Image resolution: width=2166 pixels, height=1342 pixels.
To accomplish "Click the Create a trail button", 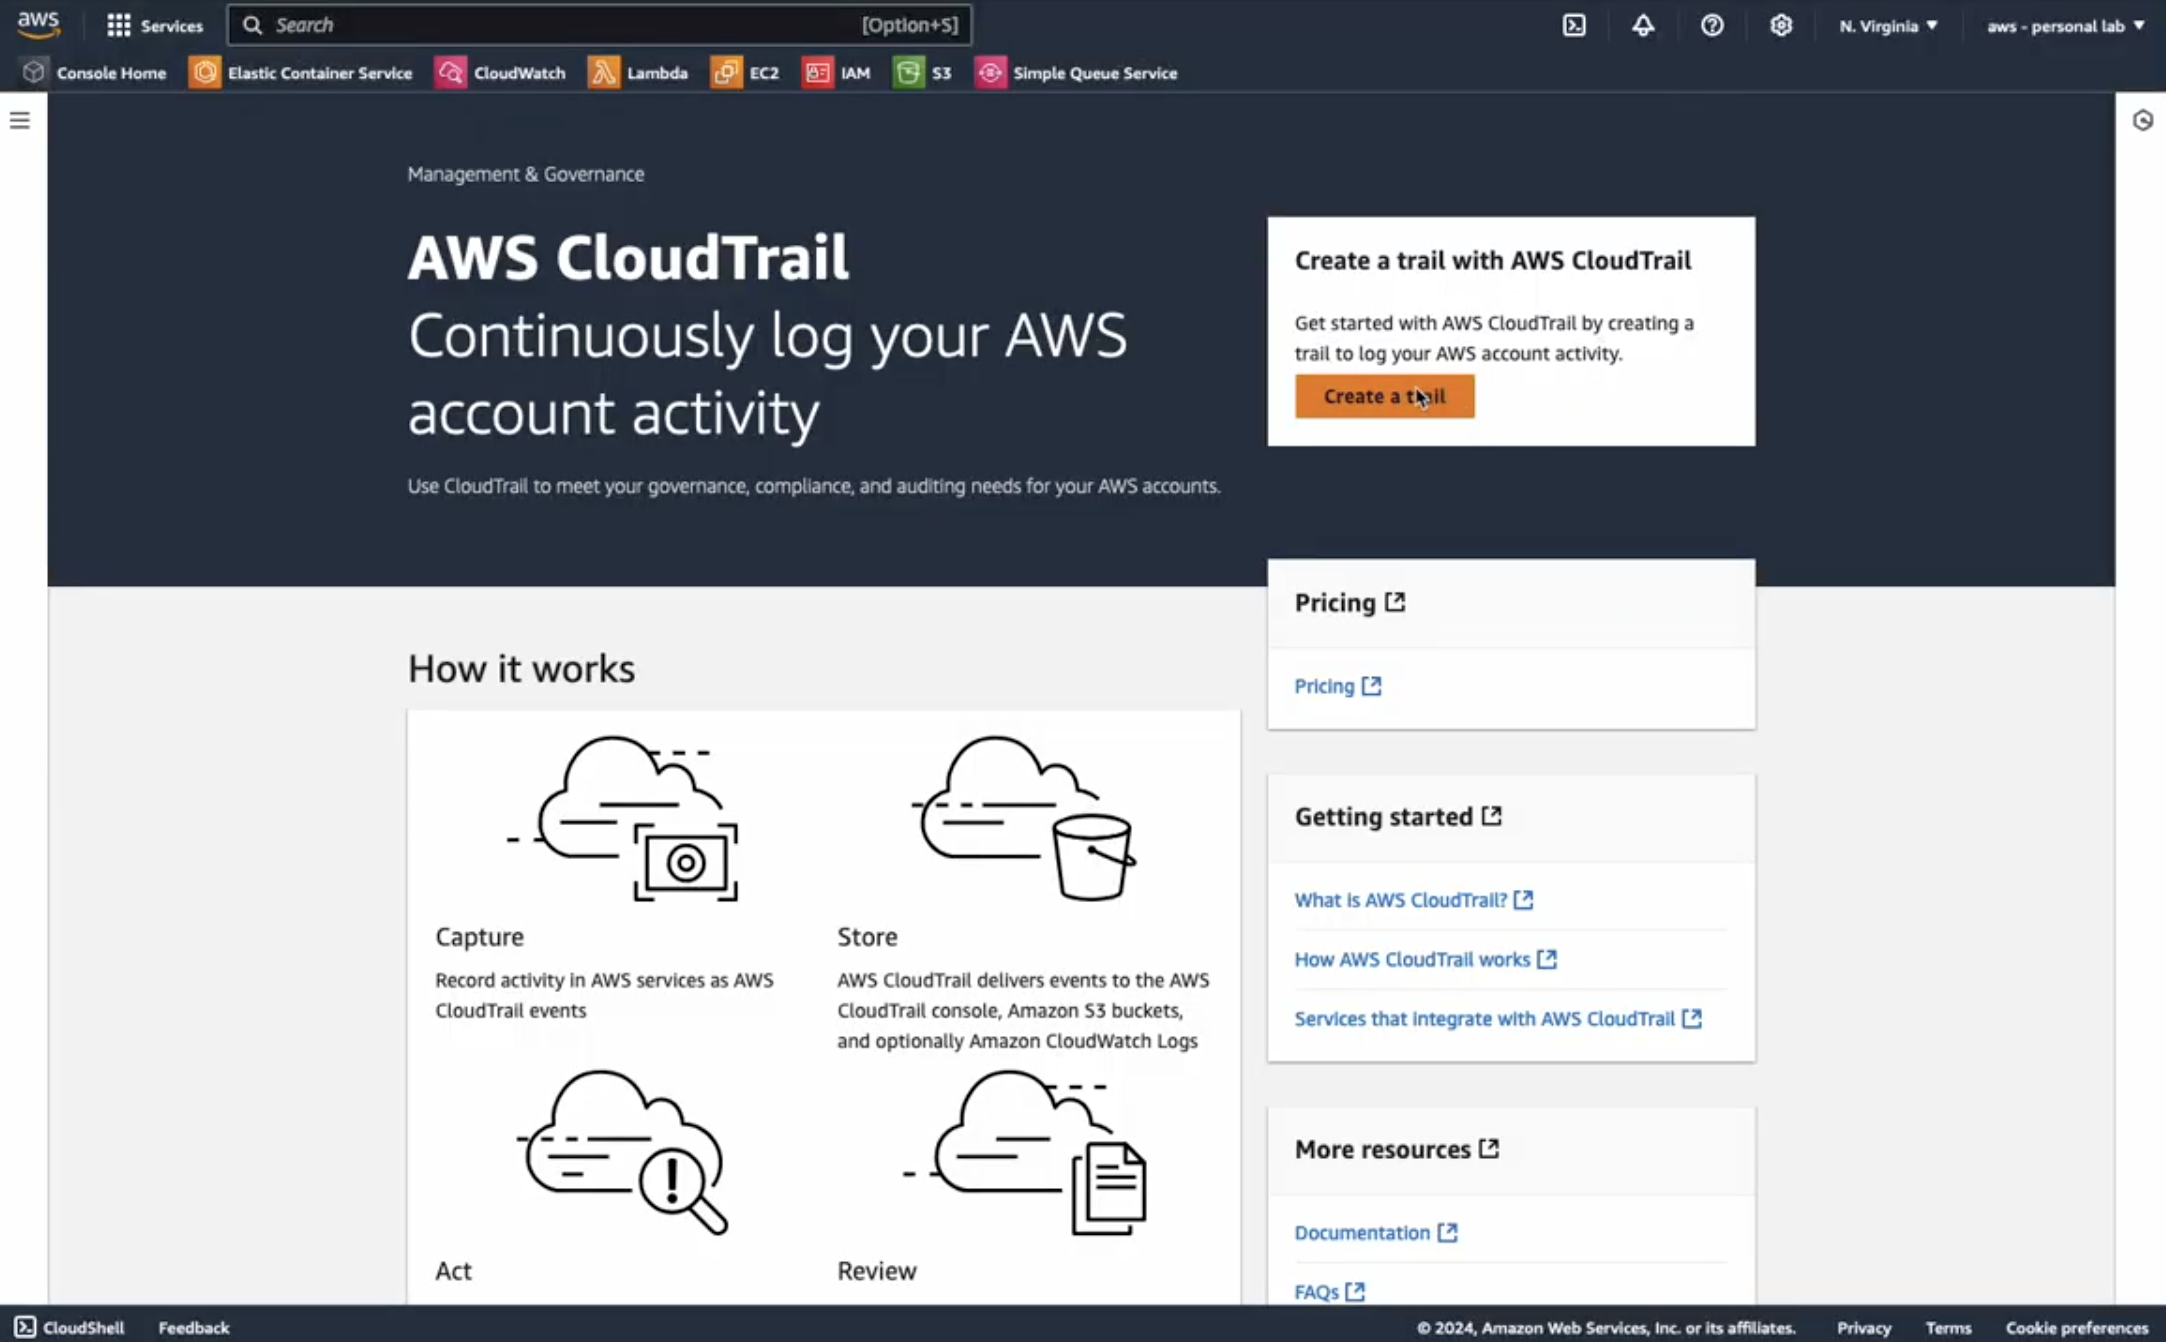I will (1384, 396).
